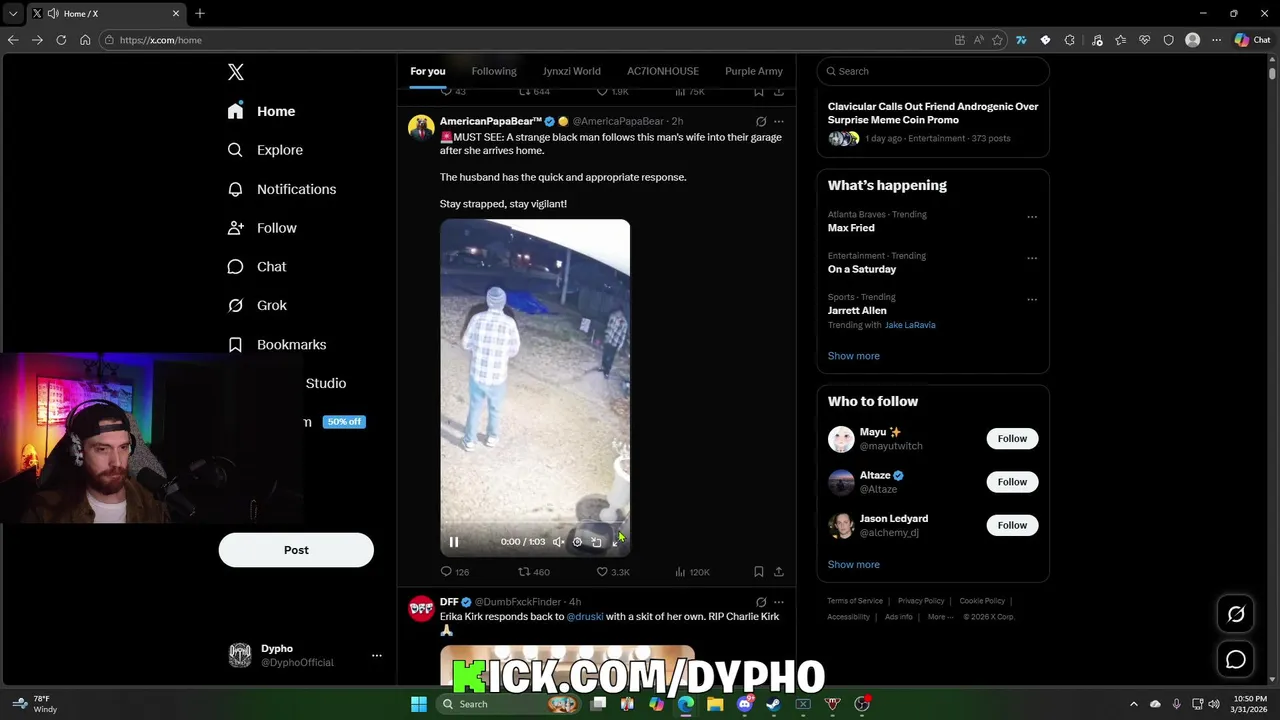
Task: Open AmericanPapaBear's profile avatar
Action: tap(421, 128)
